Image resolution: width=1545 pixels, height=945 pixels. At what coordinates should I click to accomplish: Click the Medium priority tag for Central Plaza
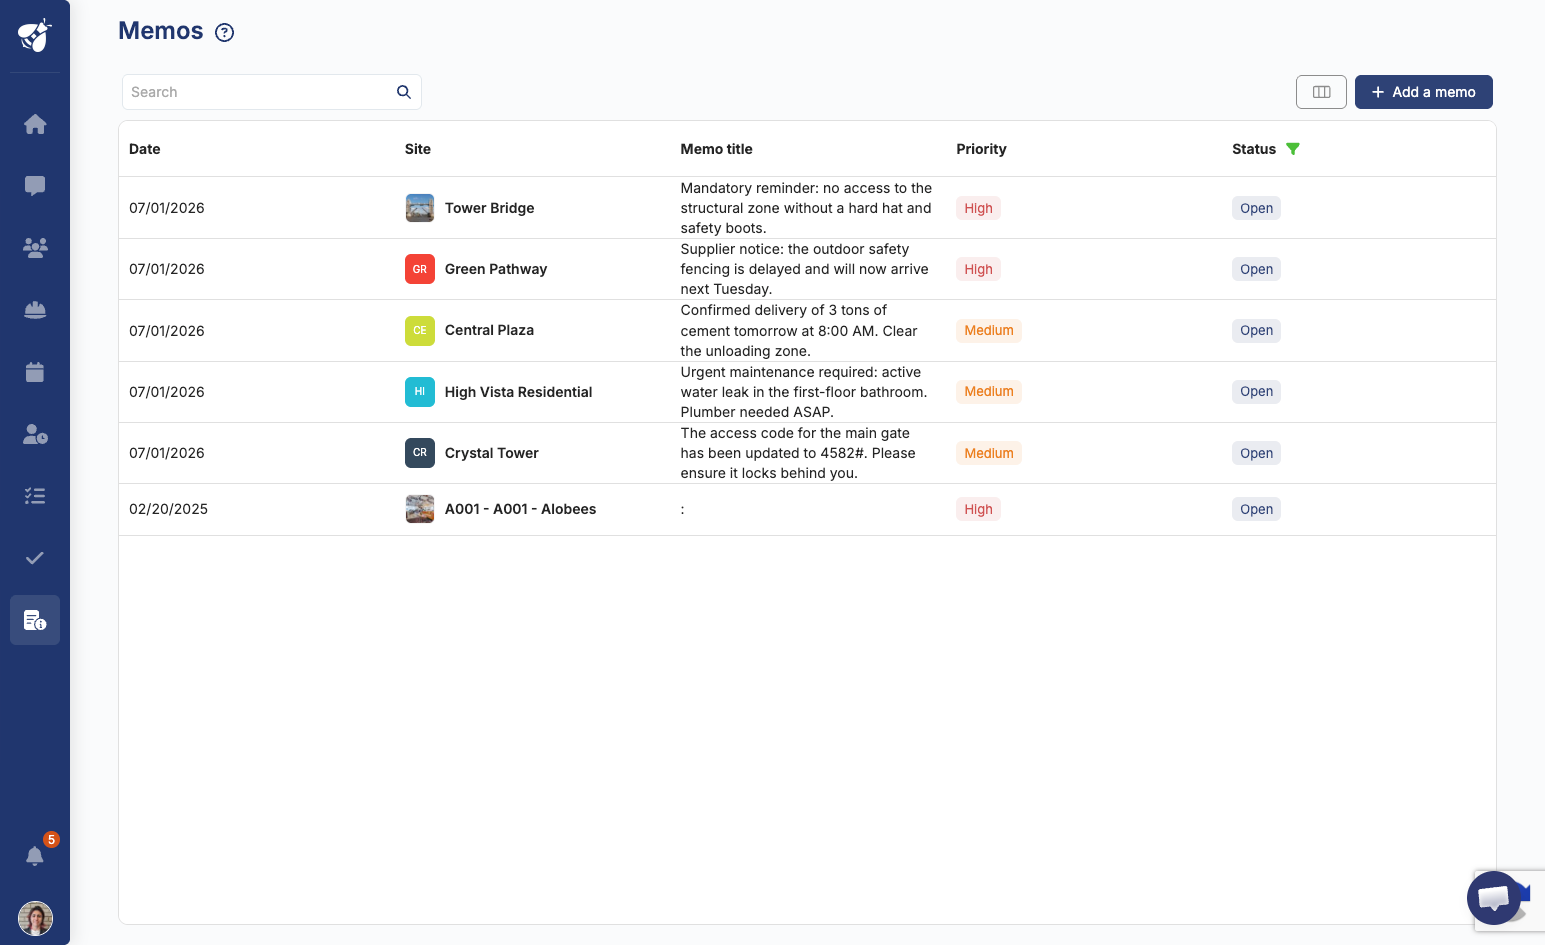click(x=989, y=330)
